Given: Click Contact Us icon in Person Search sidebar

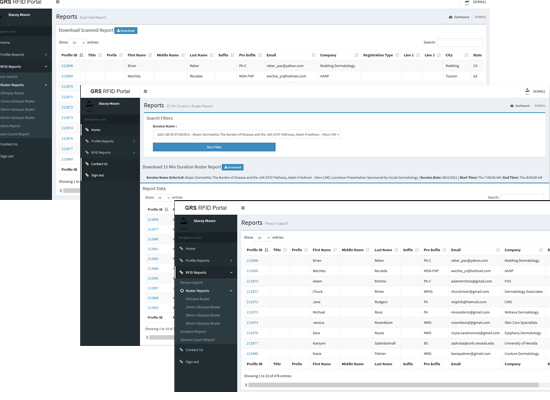Looking at the screenshot, I should coord(181,350).
